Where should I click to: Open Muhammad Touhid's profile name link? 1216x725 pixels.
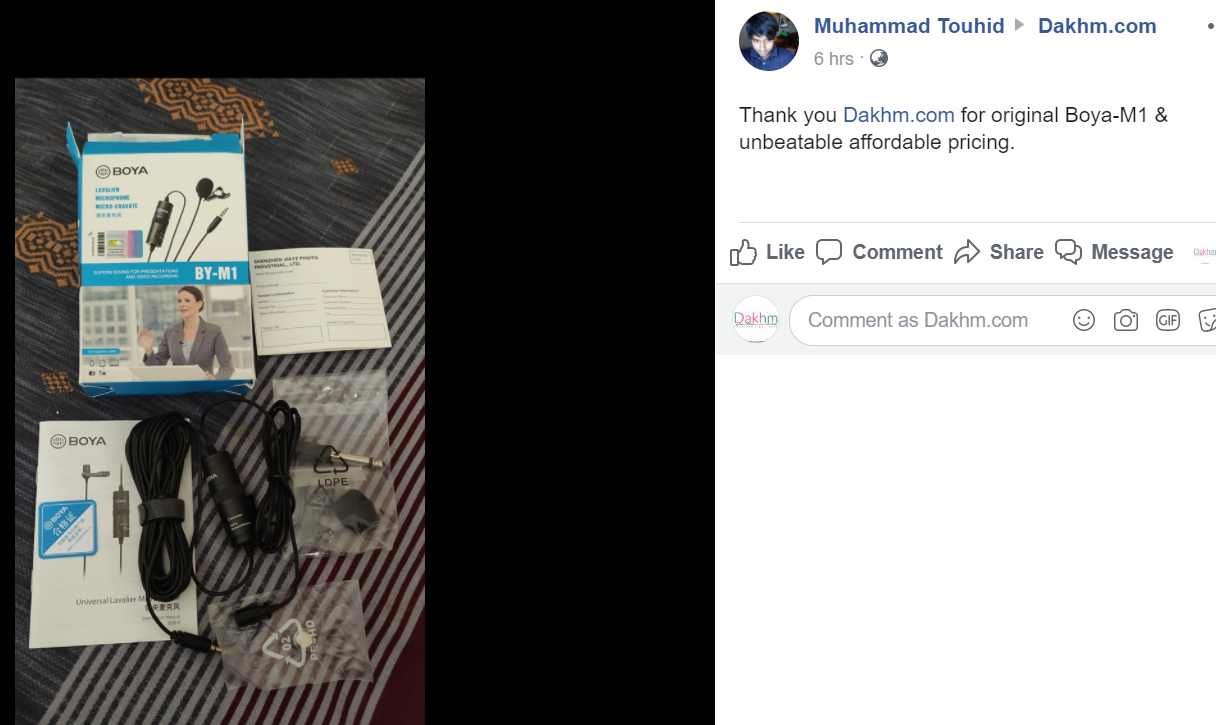(909, 26)
